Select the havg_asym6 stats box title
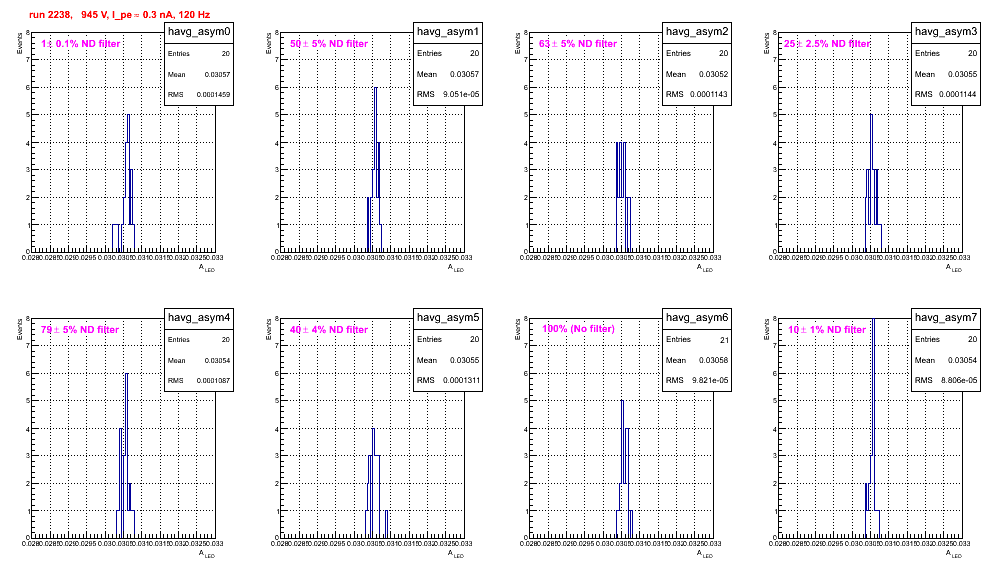Viewport: 996px width, 572px height. tap(697, 318)
